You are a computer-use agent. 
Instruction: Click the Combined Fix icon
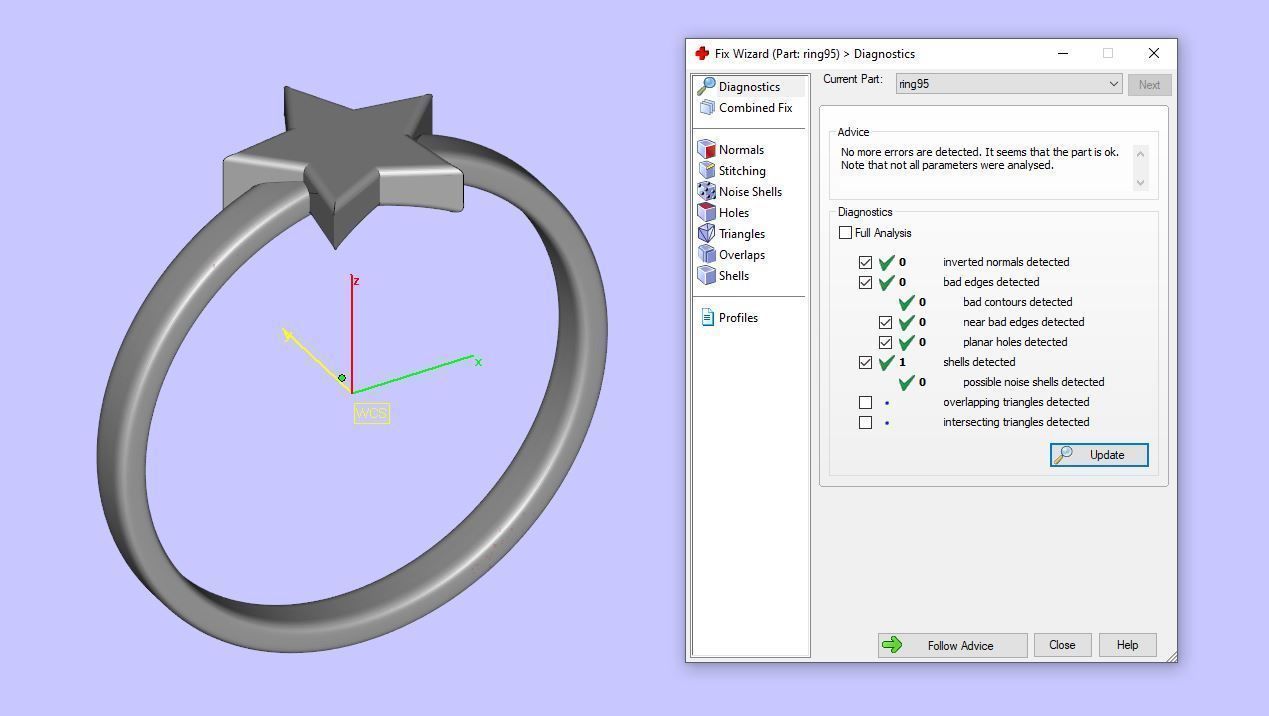tap(707, 108)
